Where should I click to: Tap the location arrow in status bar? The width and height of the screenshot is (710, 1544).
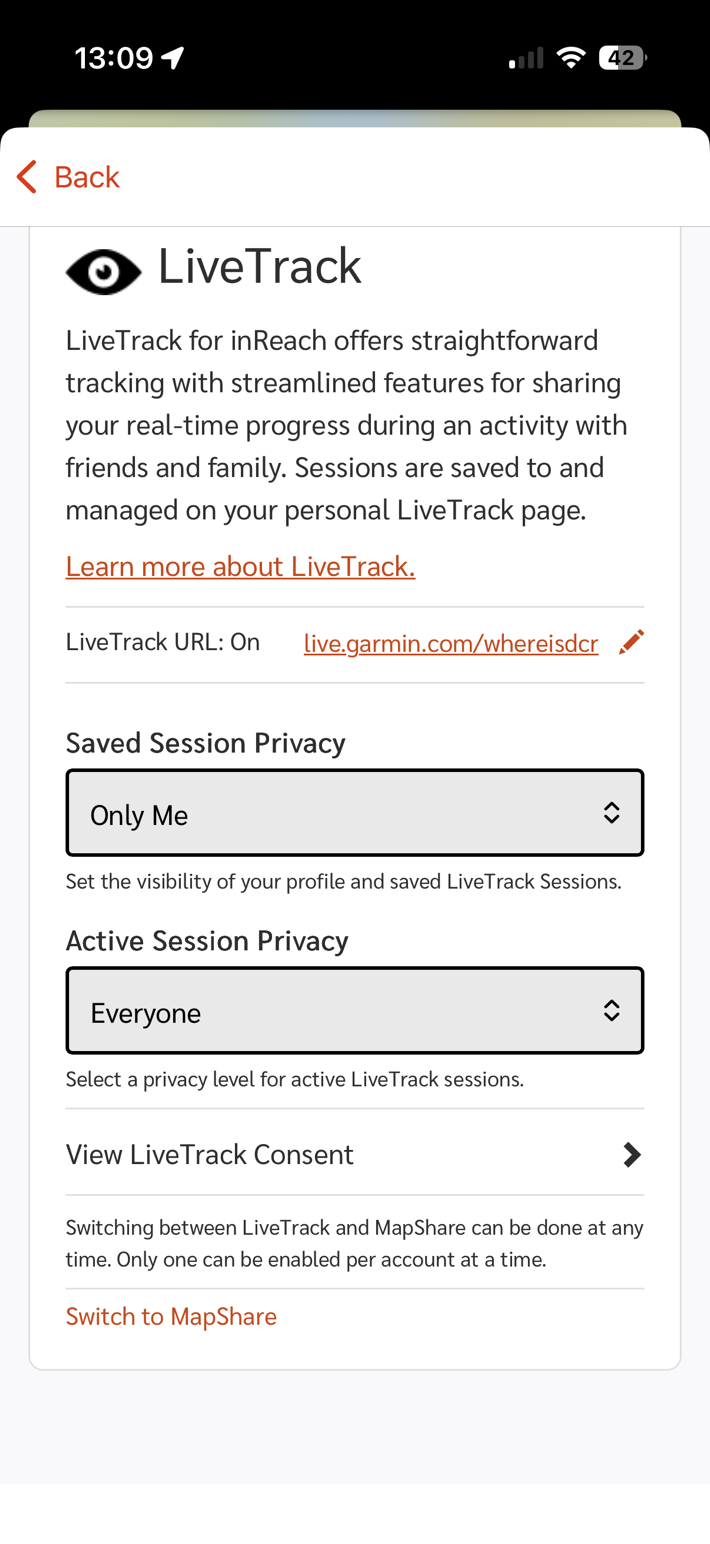pos(173,58)
